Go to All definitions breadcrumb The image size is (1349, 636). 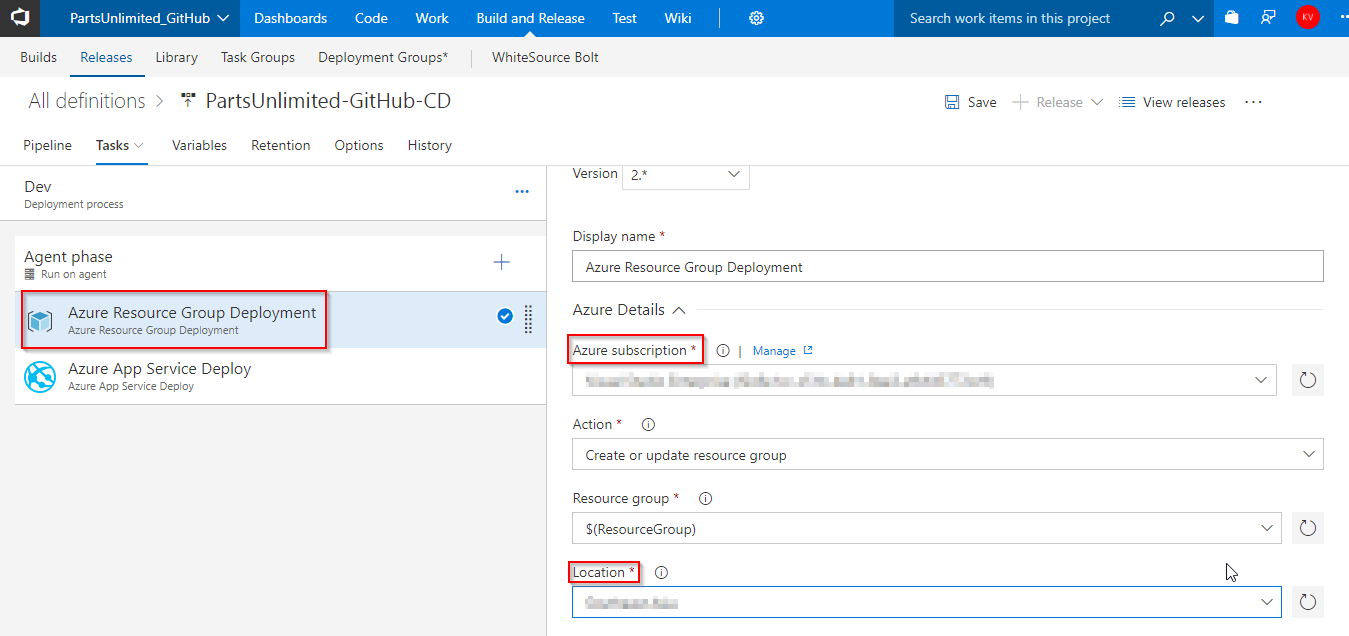(86, 101)
